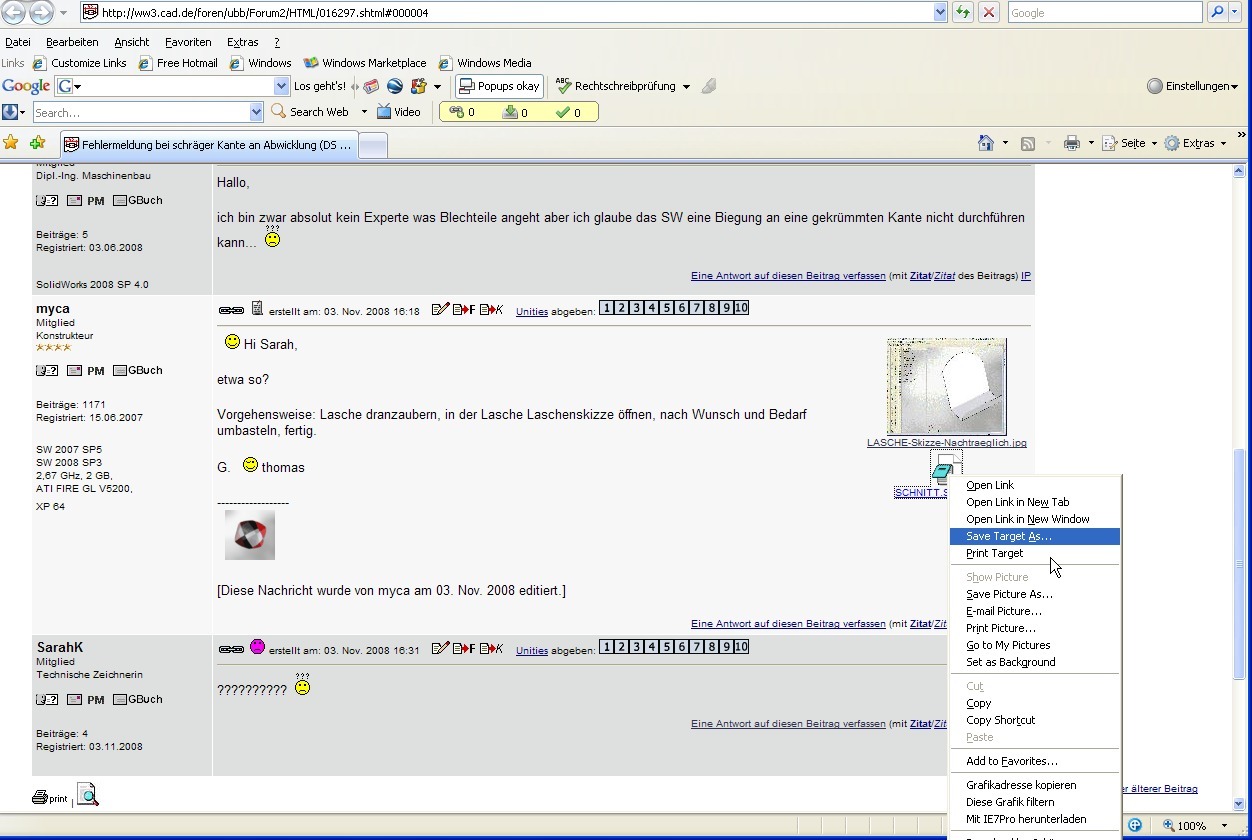Choose Save Target As... in the context menu

click(1035, 536)
